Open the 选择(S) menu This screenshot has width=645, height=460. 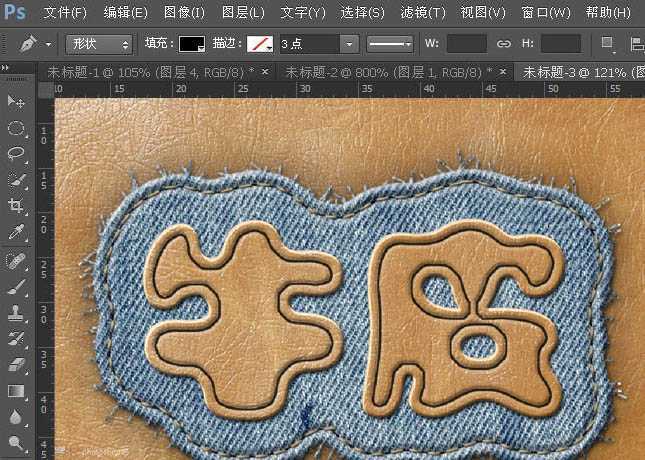(362, 13)
